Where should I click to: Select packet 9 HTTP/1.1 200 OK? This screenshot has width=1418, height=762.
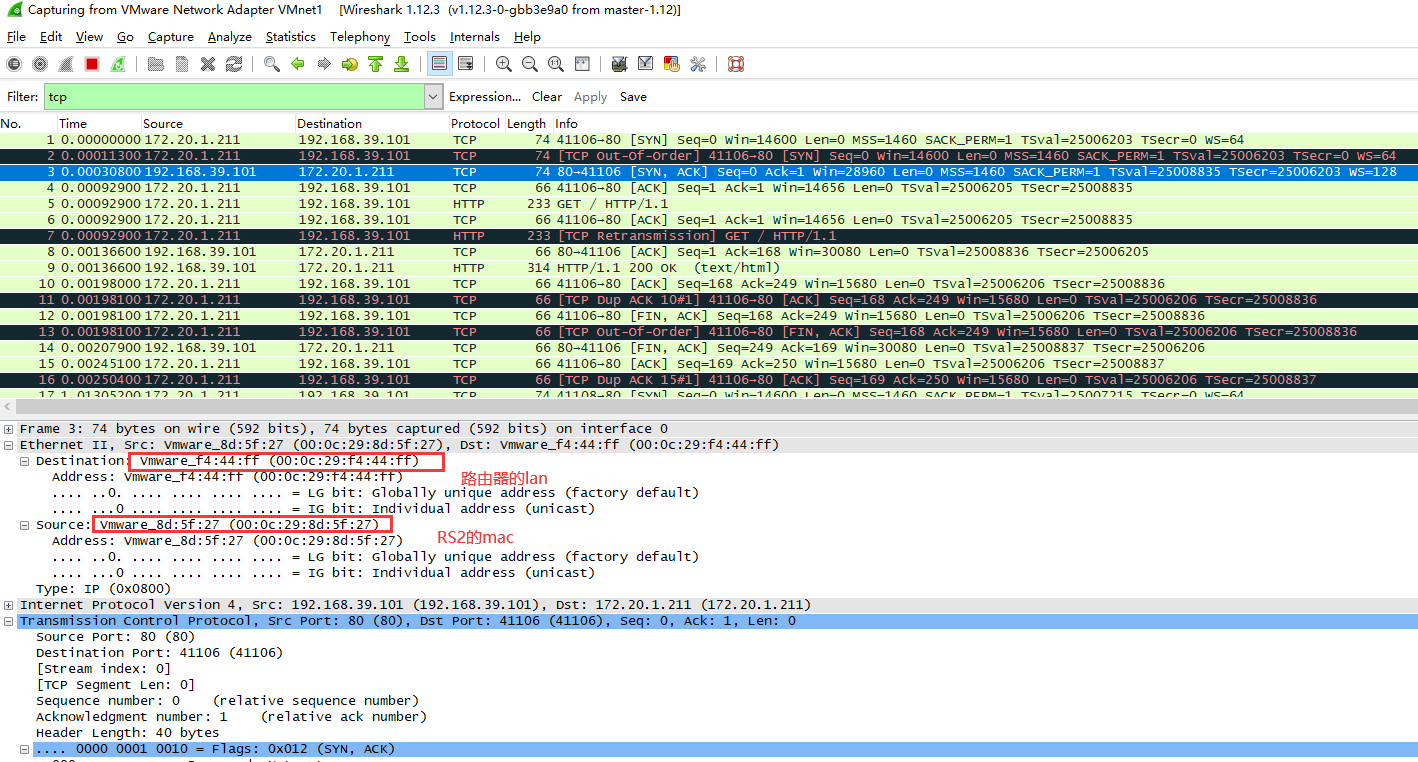pos(709,268)
